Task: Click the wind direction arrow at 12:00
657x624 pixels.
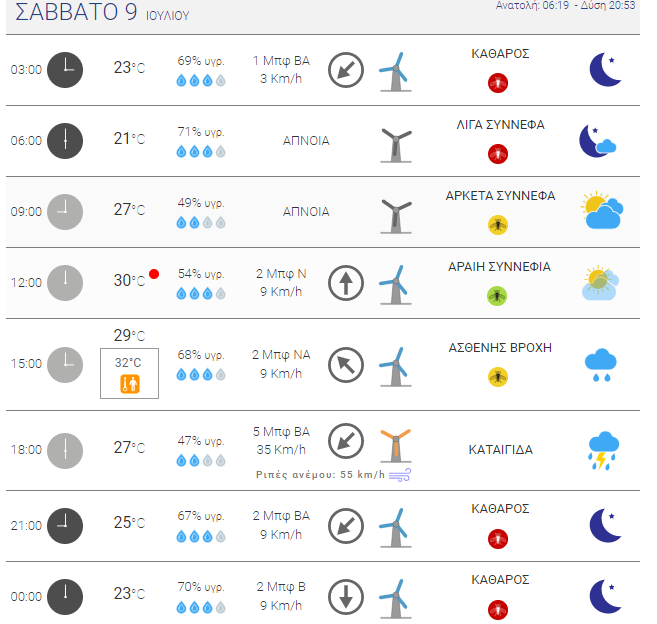Action: (346, 283)
